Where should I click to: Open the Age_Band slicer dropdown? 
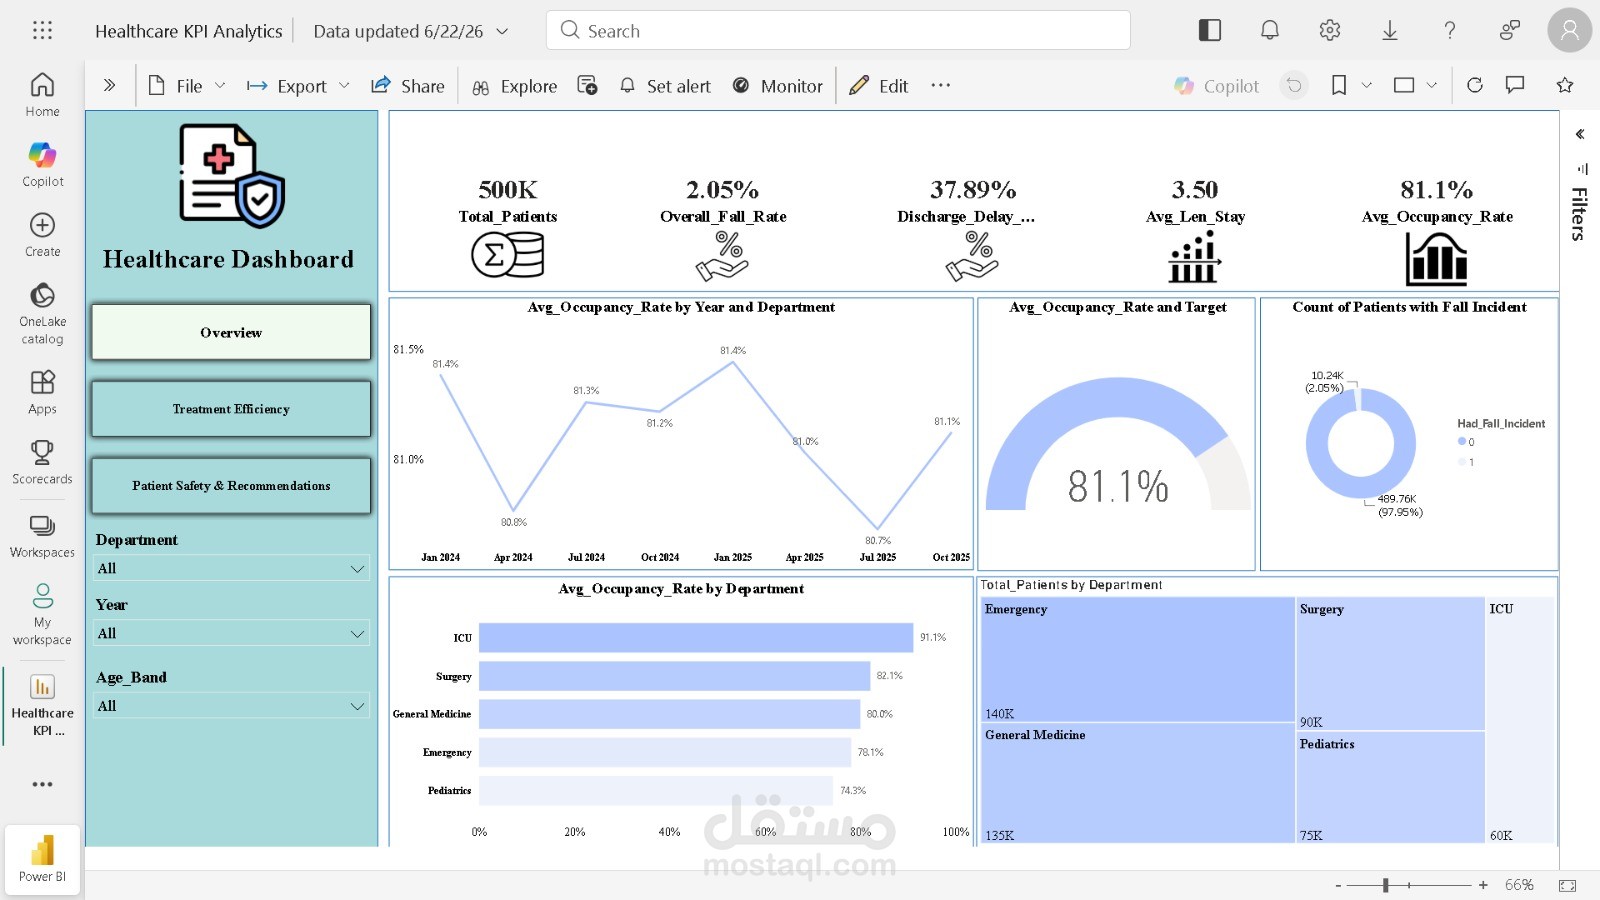click(231, 706)
